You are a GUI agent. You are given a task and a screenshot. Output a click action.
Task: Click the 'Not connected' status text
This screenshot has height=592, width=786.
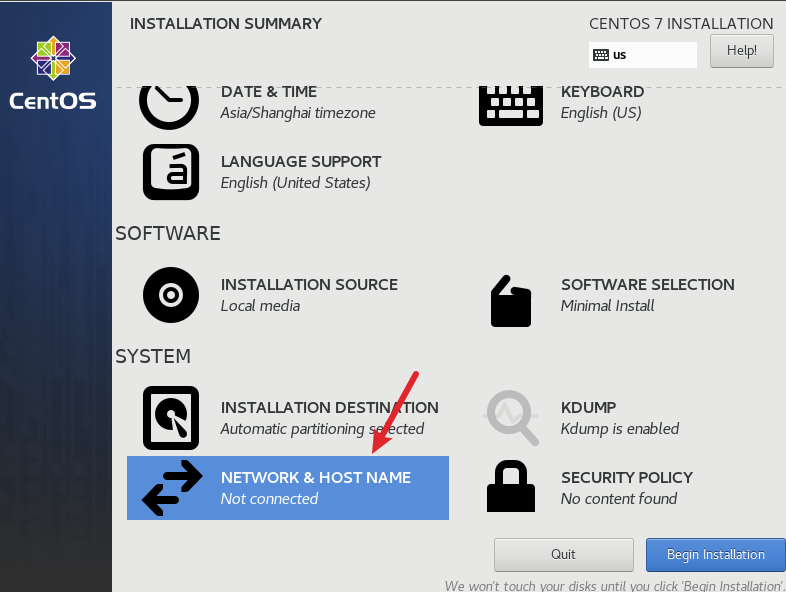pos(269,499)
